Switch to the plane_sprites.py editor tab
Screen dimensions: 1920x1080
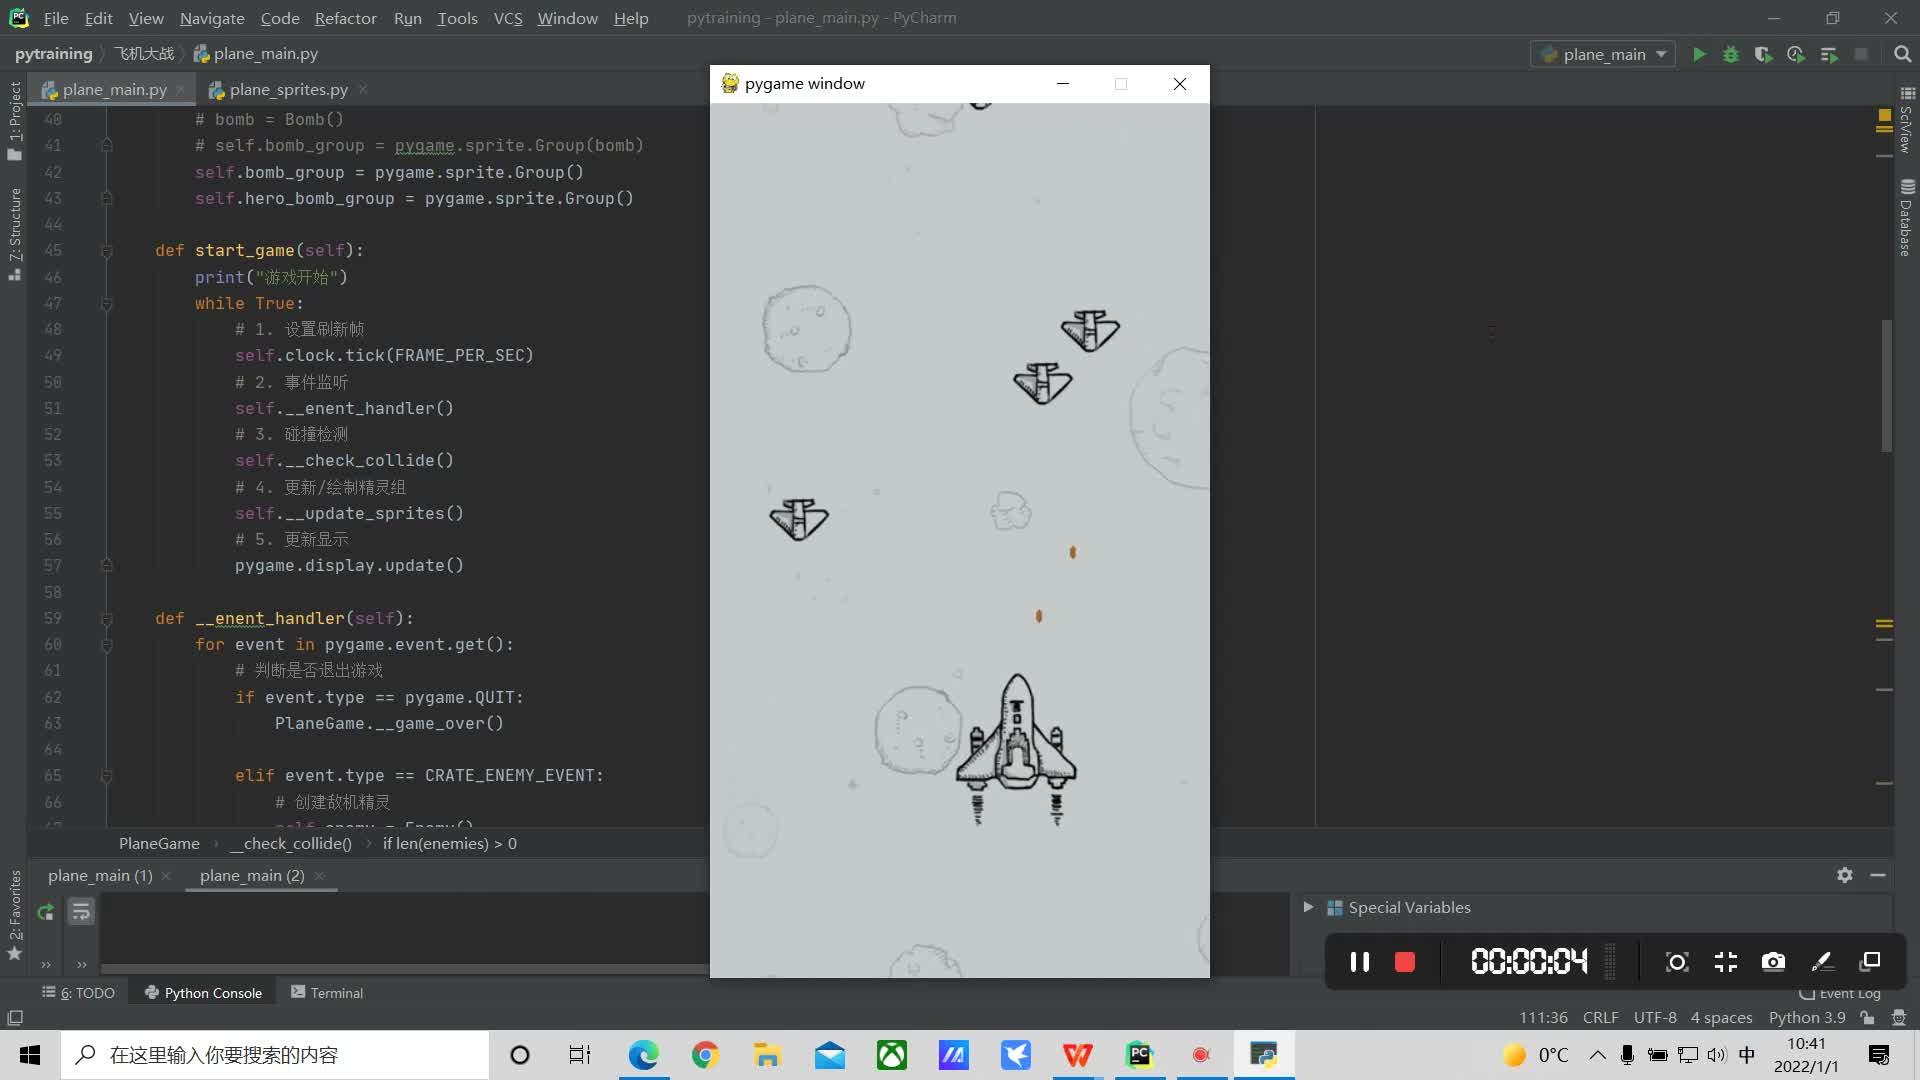(288, 90)
